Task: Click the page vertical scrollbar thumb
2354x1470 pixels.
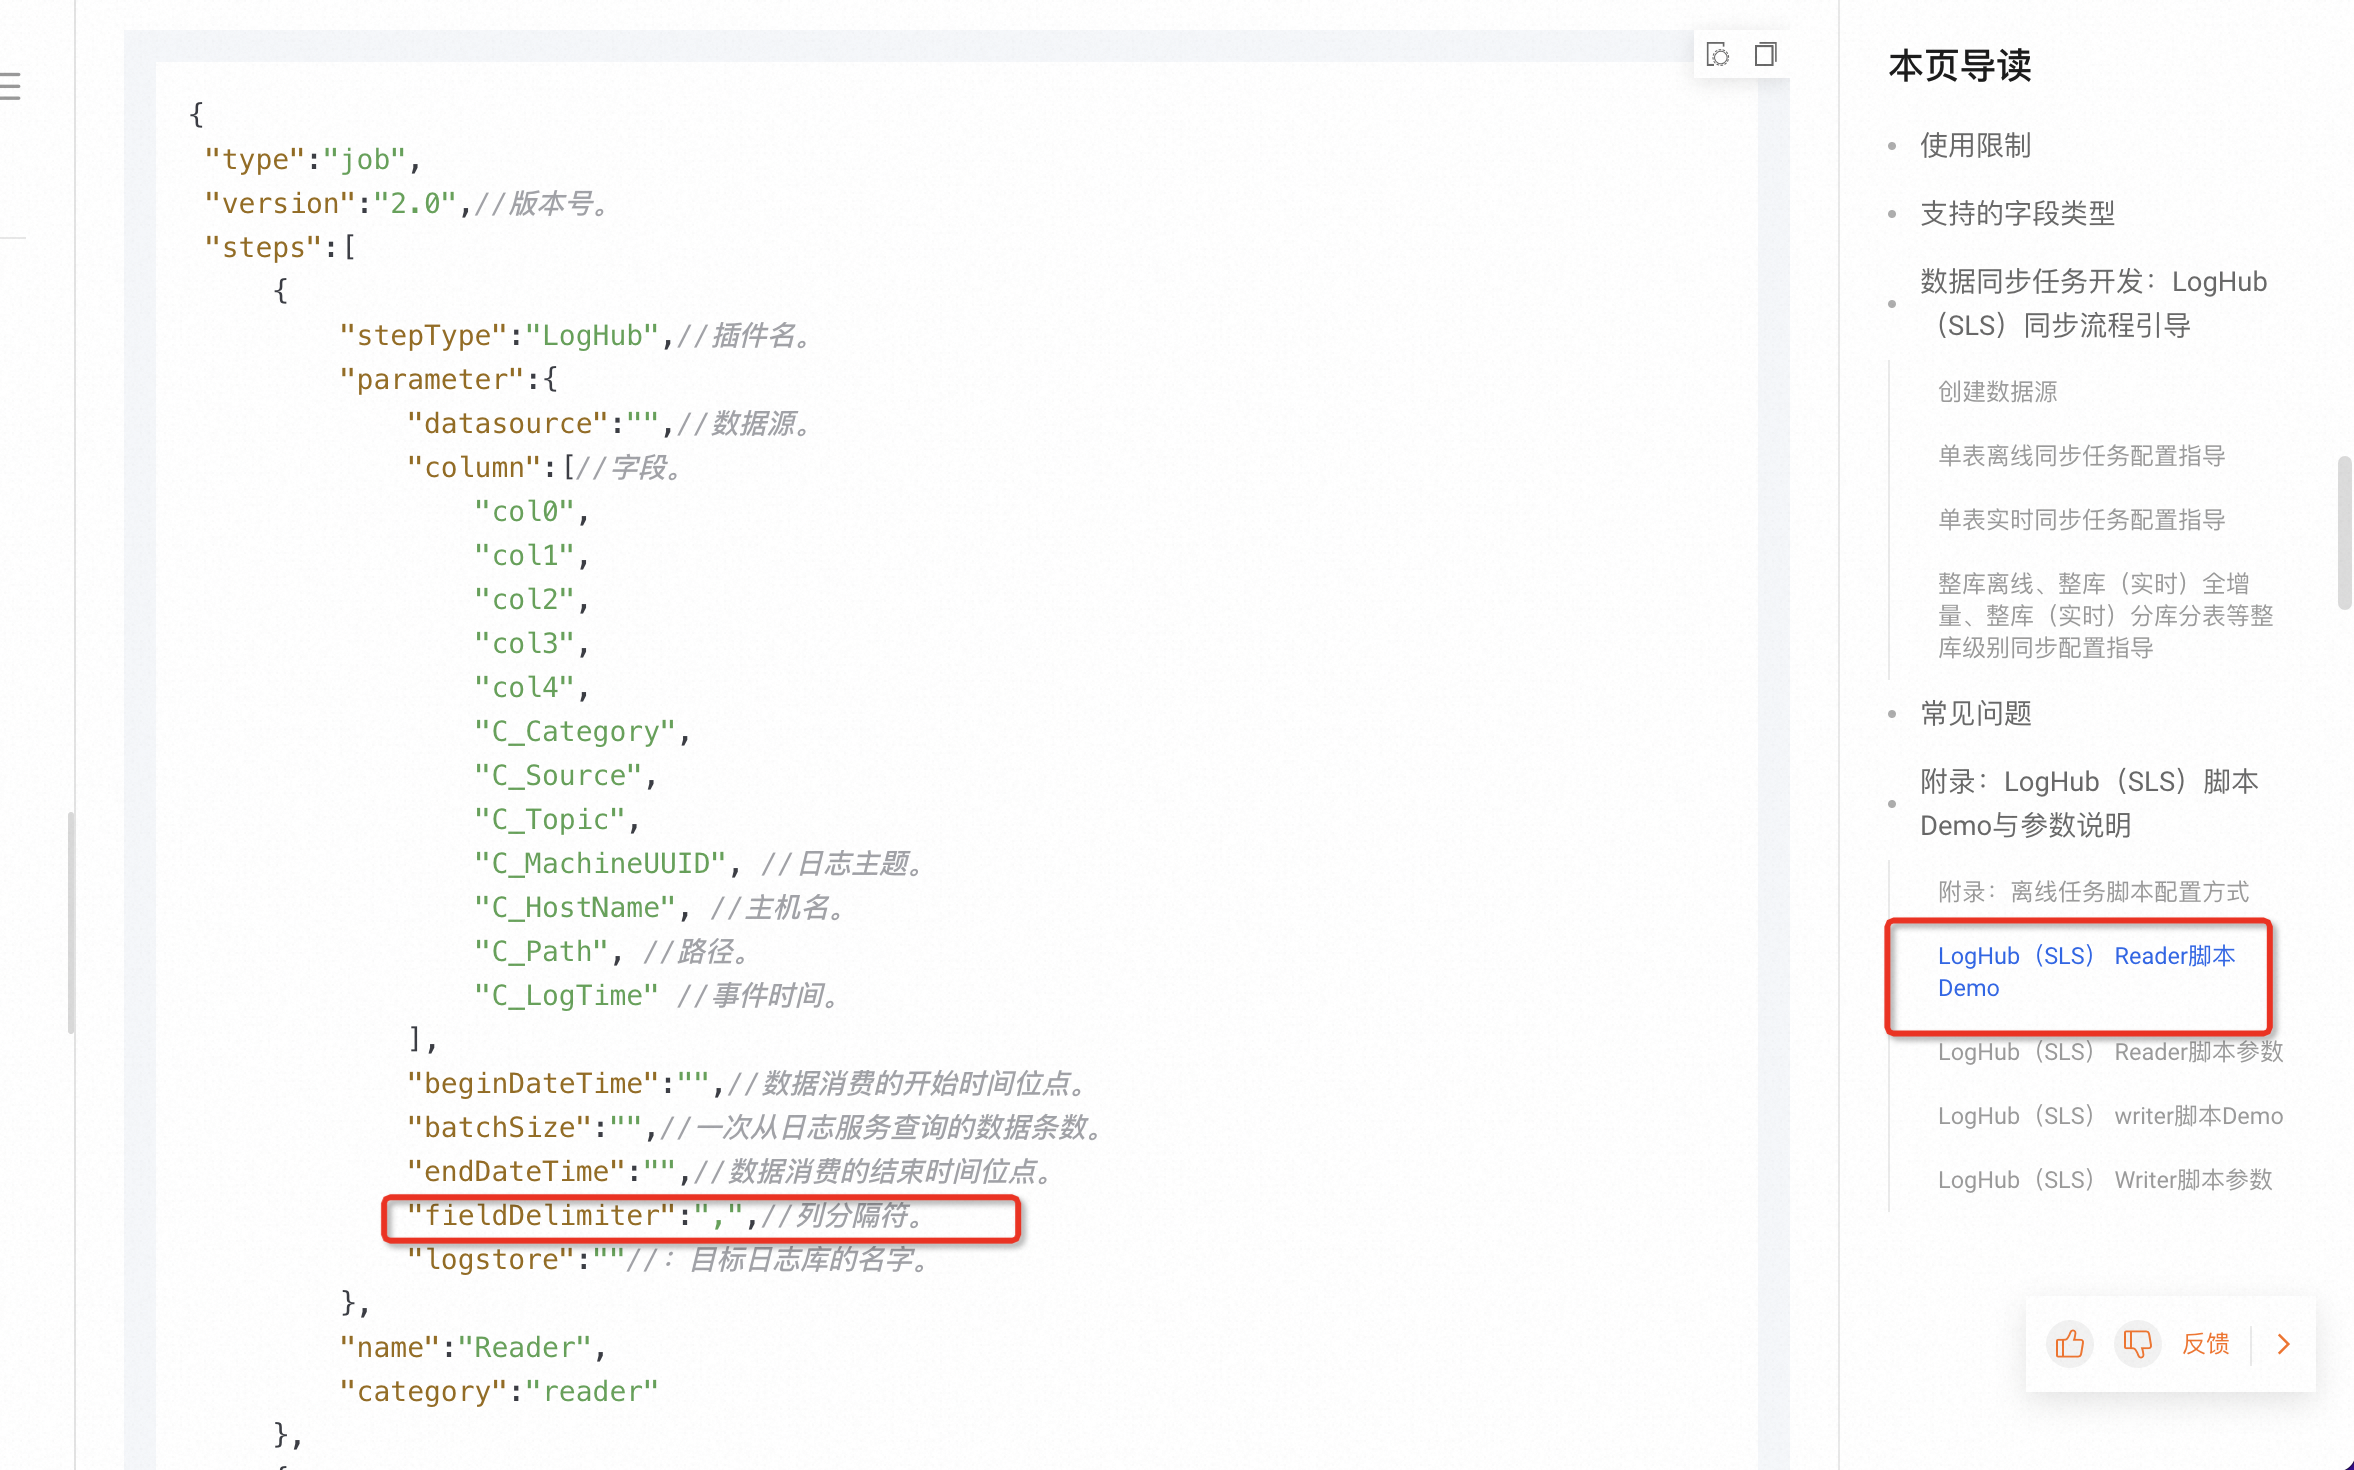Action: [2343, 532]
